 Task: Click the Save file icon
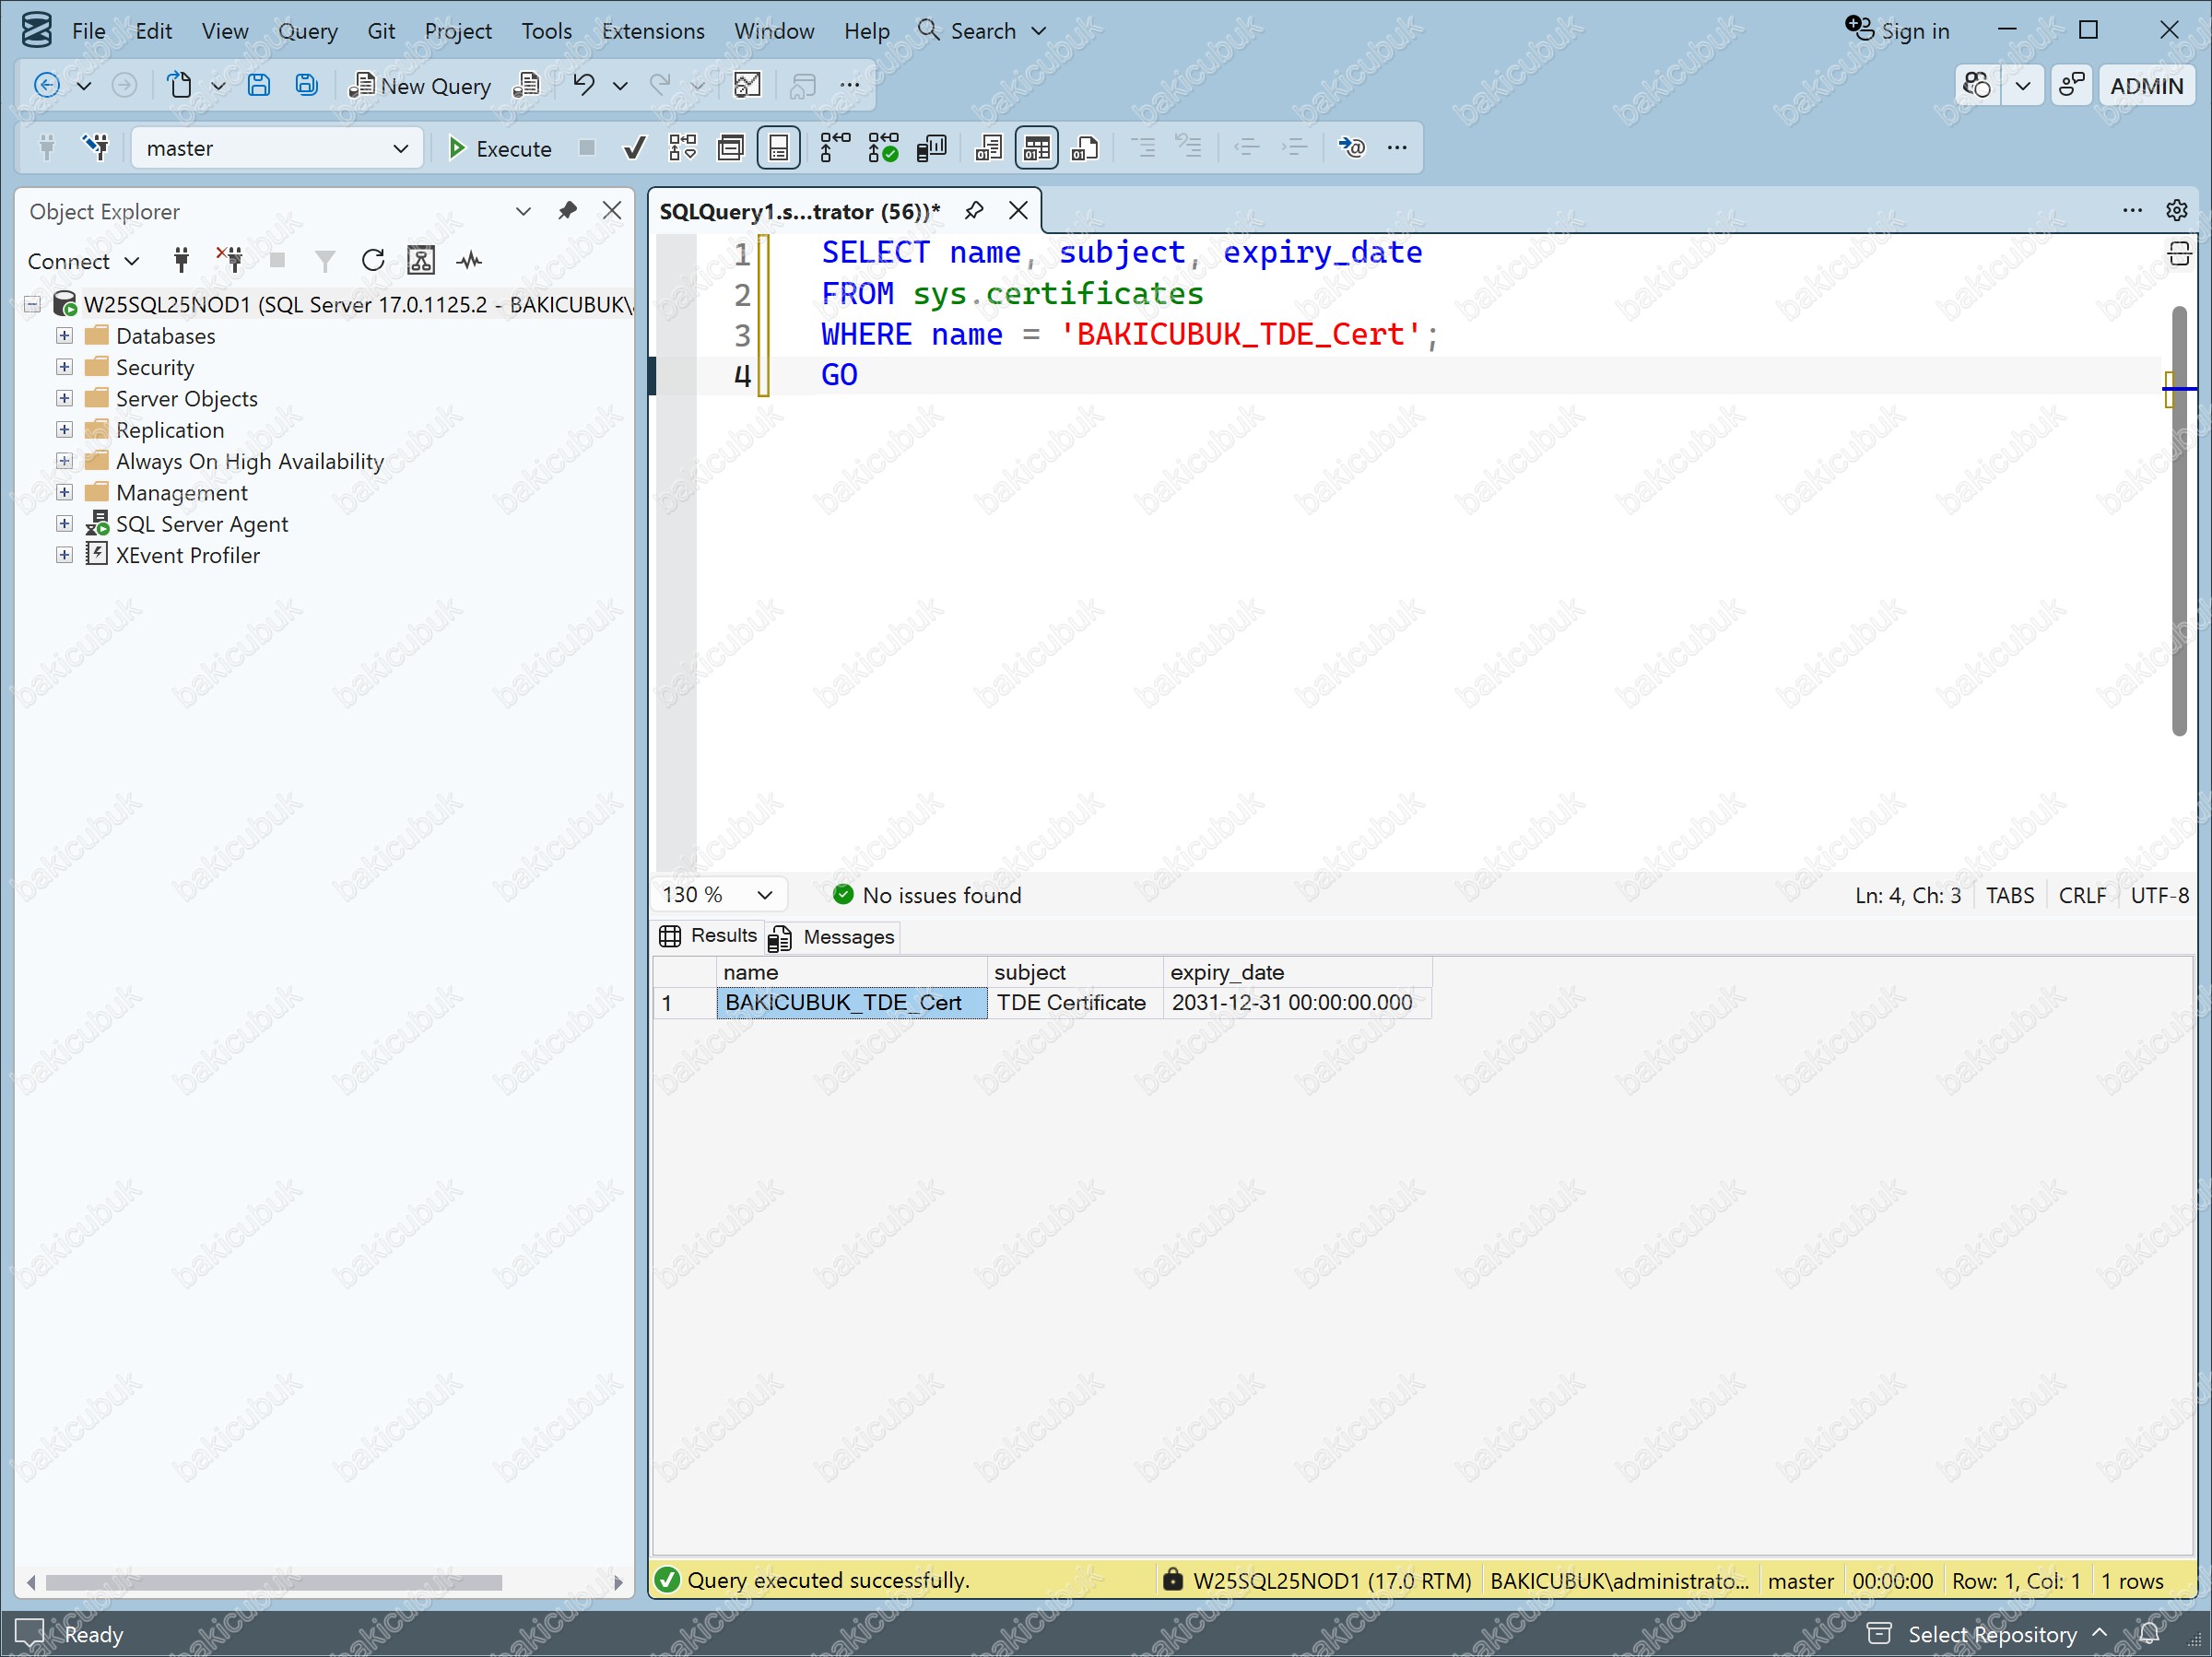258,85
